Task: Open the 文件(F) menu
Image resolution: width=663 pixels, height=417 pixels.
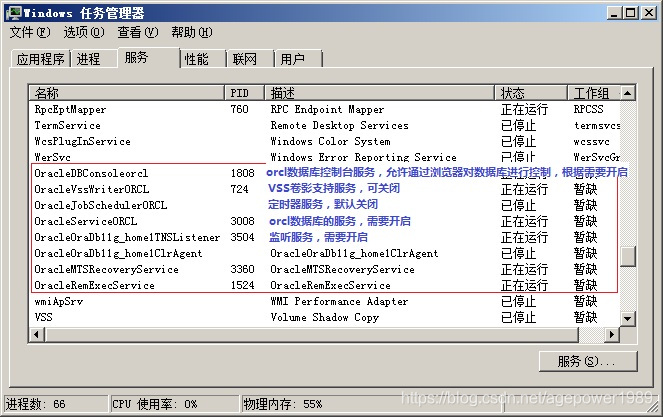Action: coord(30,32)
